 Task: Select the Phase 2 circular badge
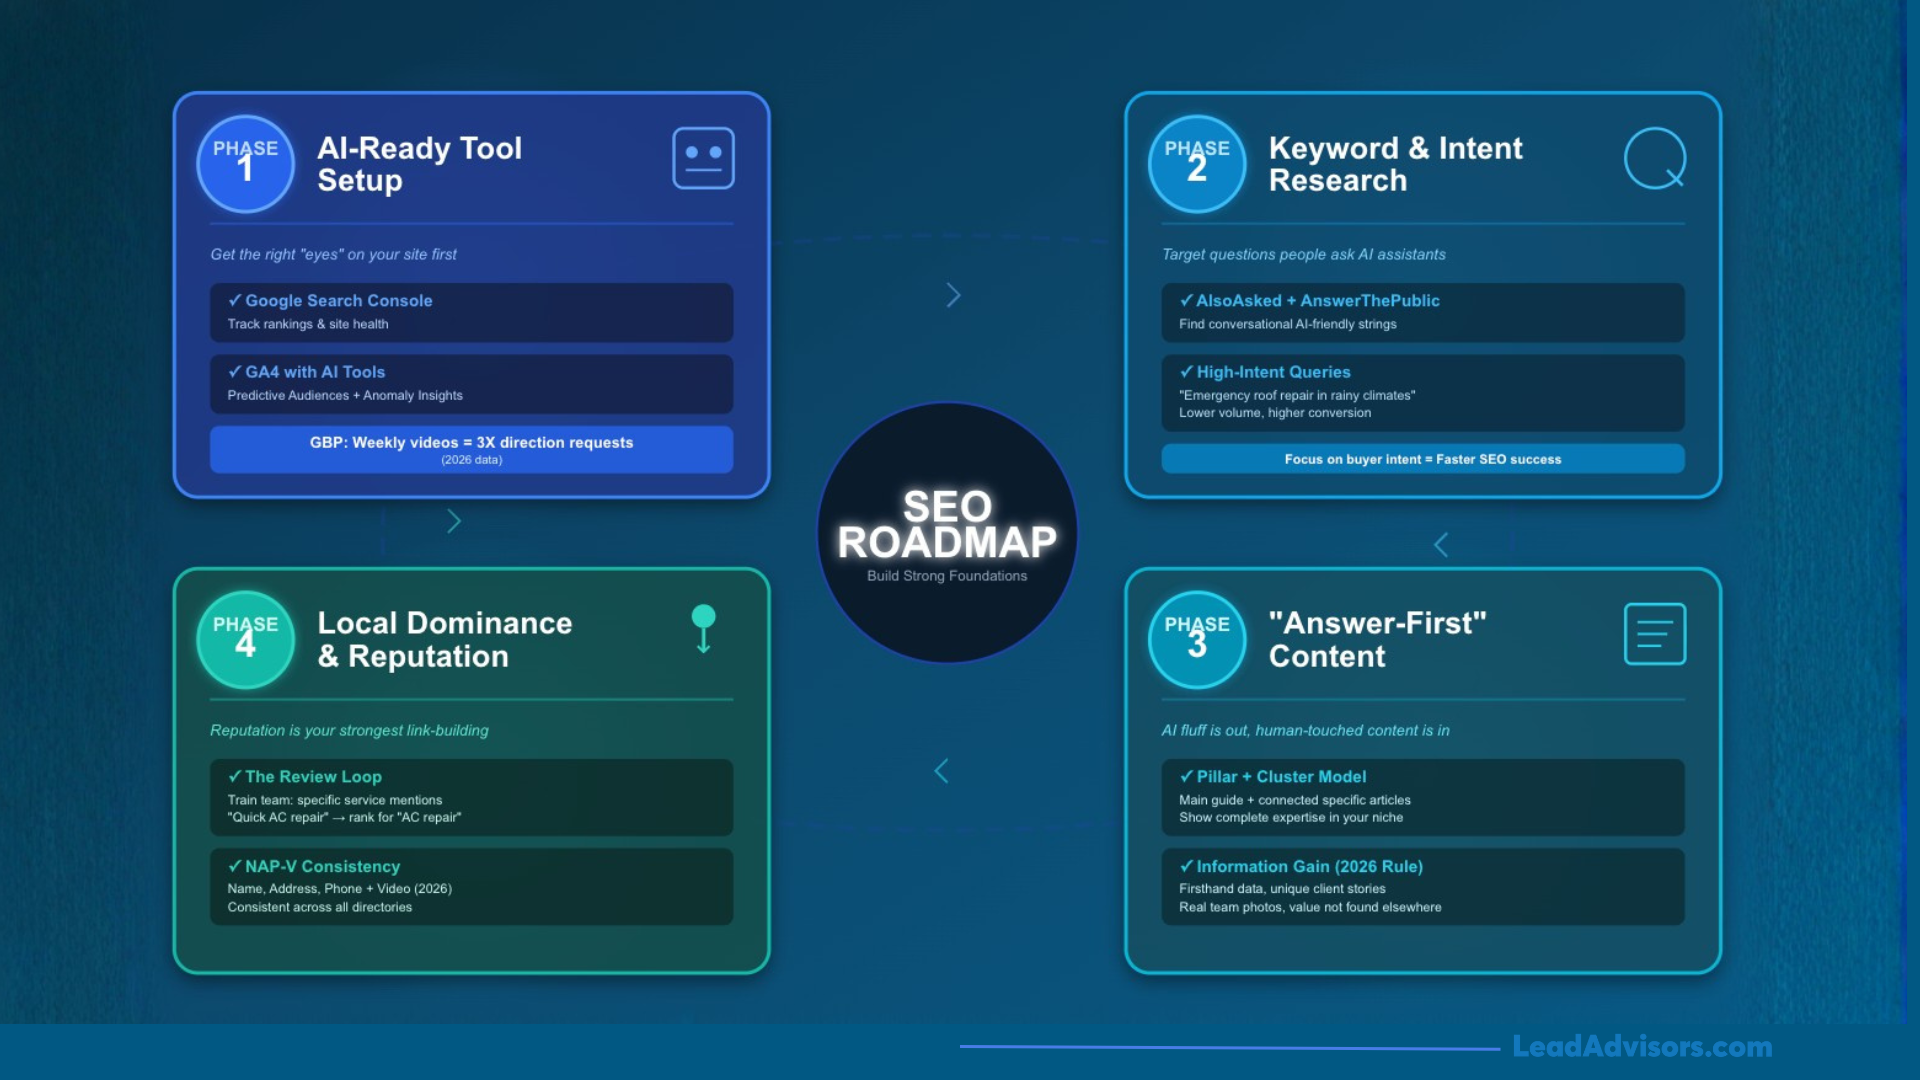coord(1196,163)
